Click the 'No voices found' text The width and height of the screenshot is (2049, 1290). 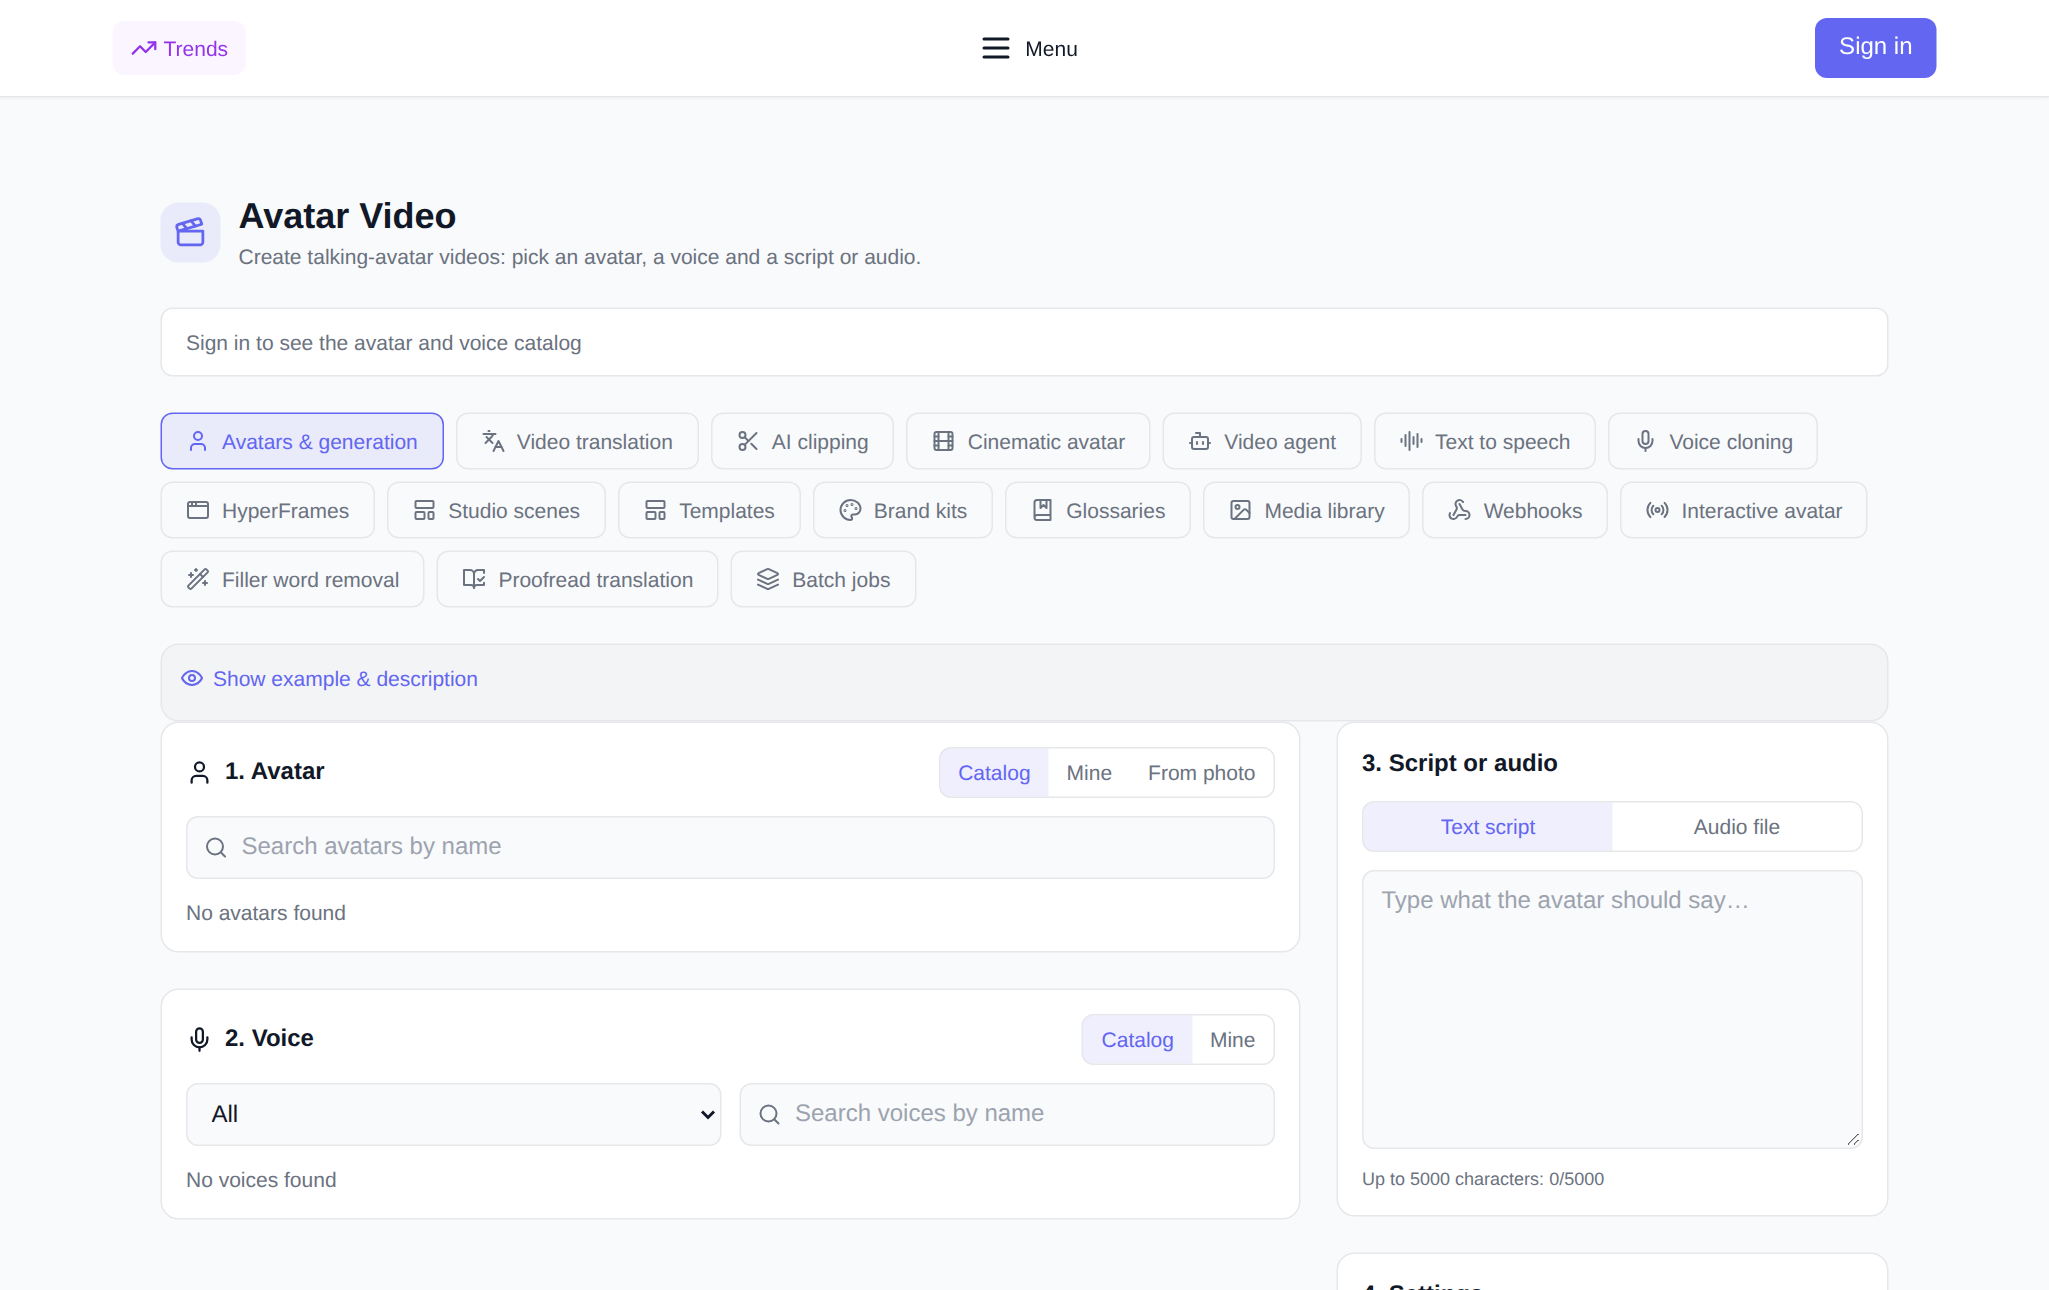click(x=261, y=1179)
